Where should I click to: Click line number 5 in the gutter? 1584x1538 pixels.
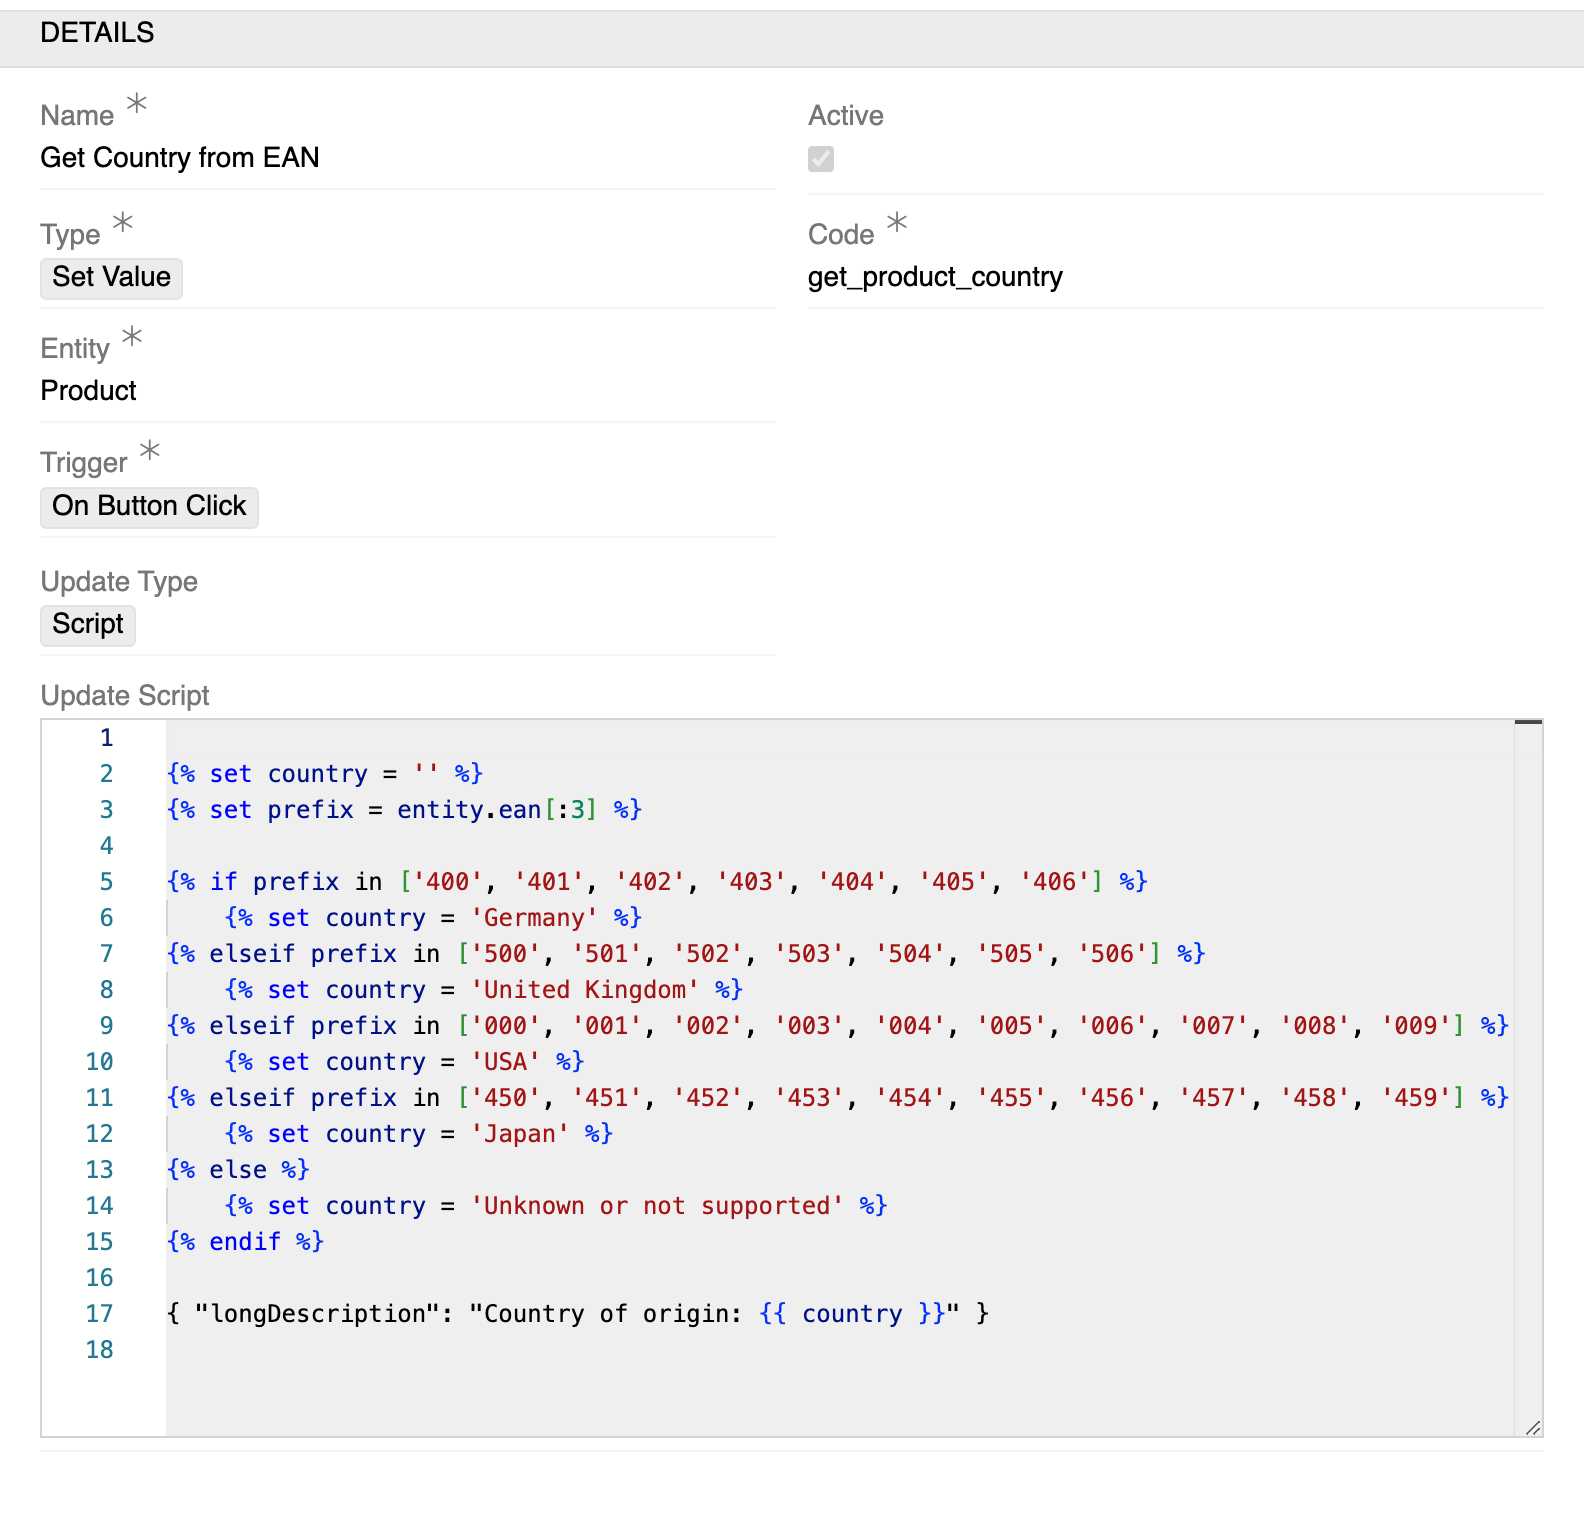pyautogui.click(x=106, y=882)
